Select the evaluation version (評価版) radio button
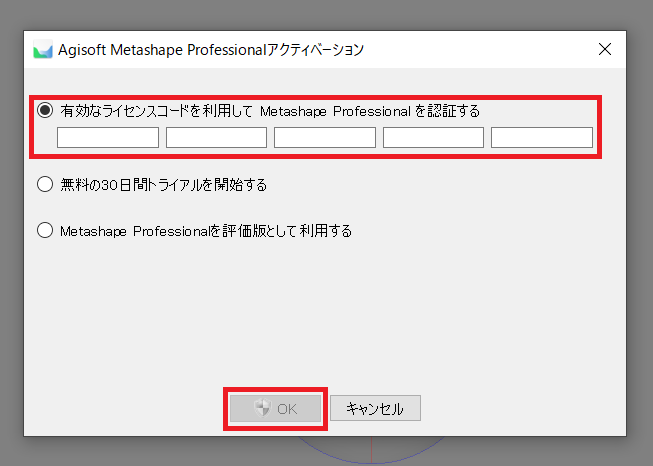The height and width of the screenshot is (466, 653). point(45,230)
